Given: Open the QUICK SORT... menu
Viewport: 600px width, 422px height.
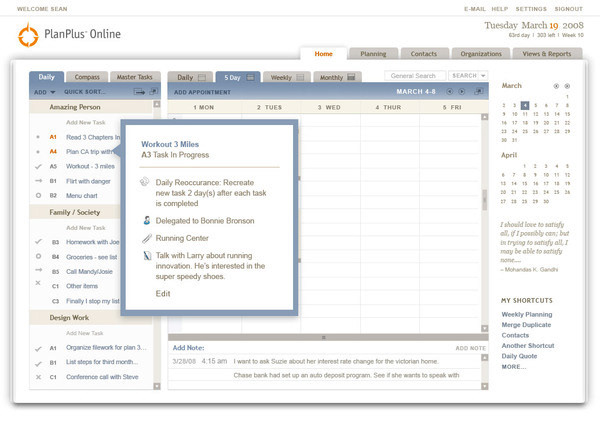Looking at the screenshot, I should (85, 92).
